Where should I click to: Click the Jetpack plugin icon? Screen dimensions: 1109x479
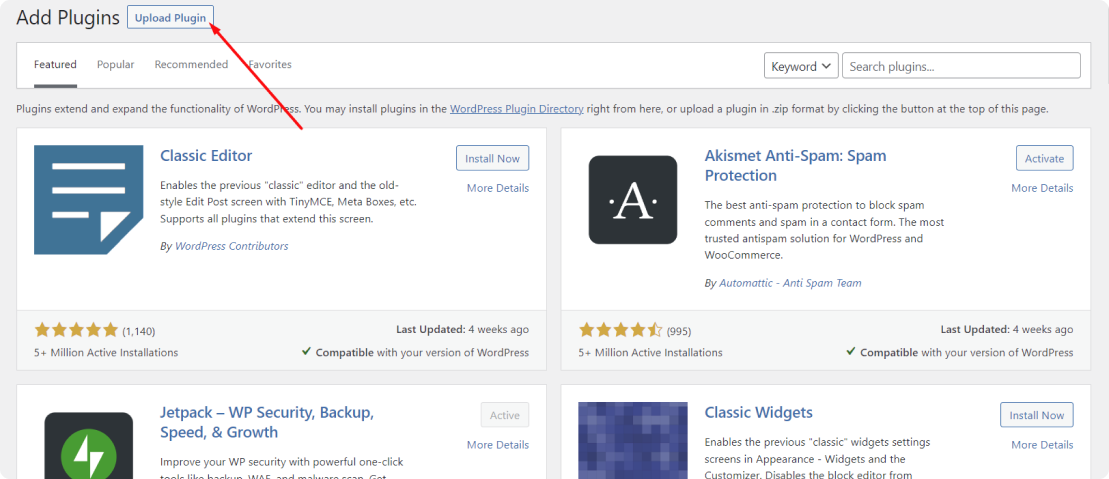(88, 446)
